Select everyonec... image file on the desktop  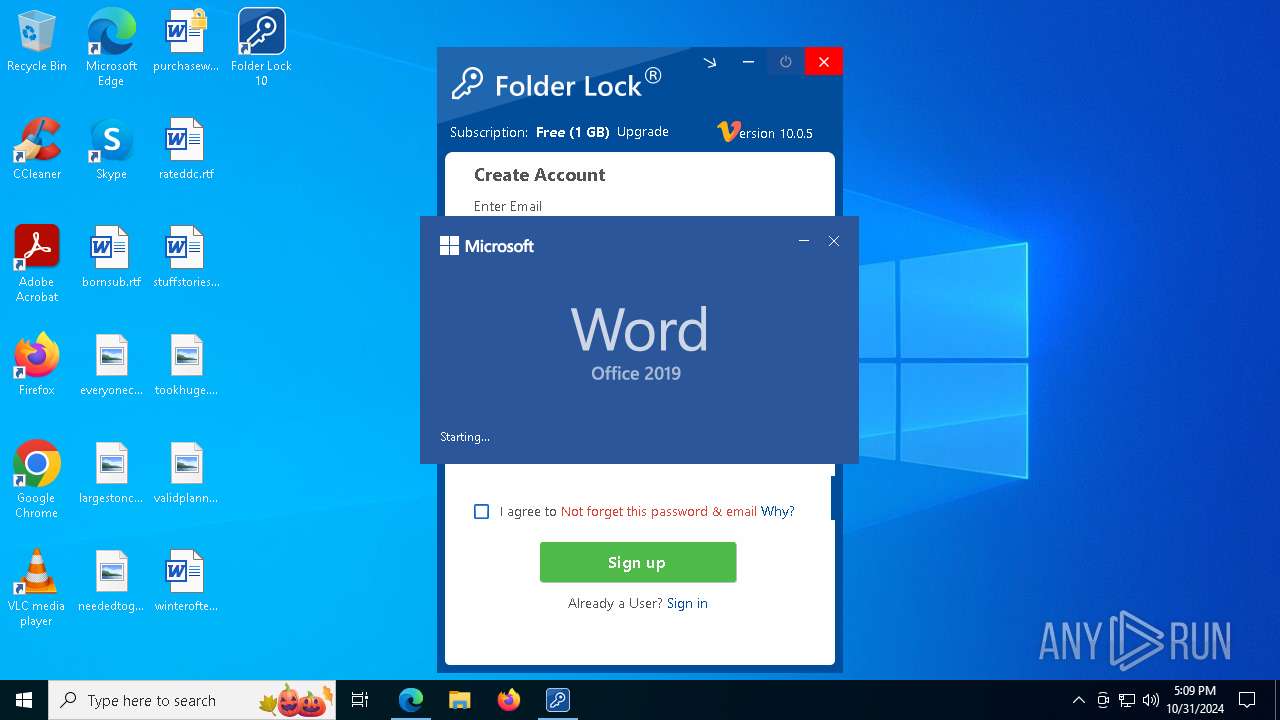click(x=111, y=366)
